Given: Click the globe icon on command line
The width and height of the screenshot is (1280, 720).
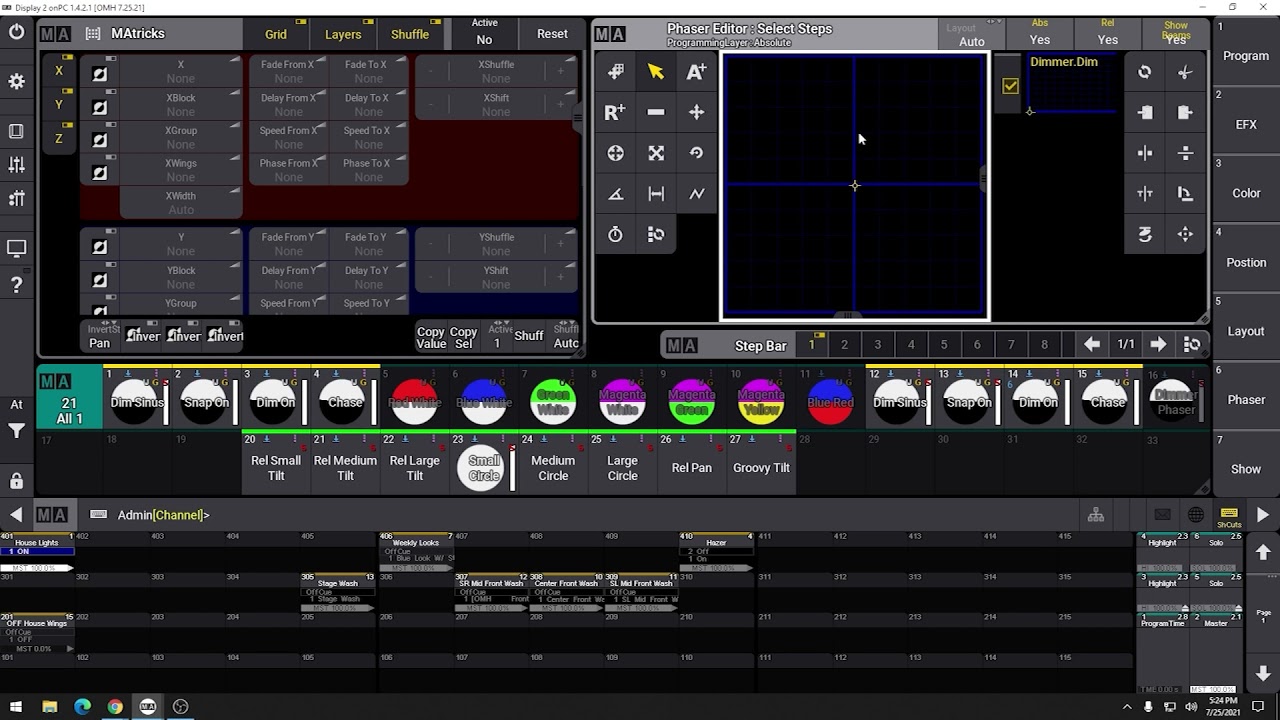Looking at the screenshot, I should [x=1196, y=515].
